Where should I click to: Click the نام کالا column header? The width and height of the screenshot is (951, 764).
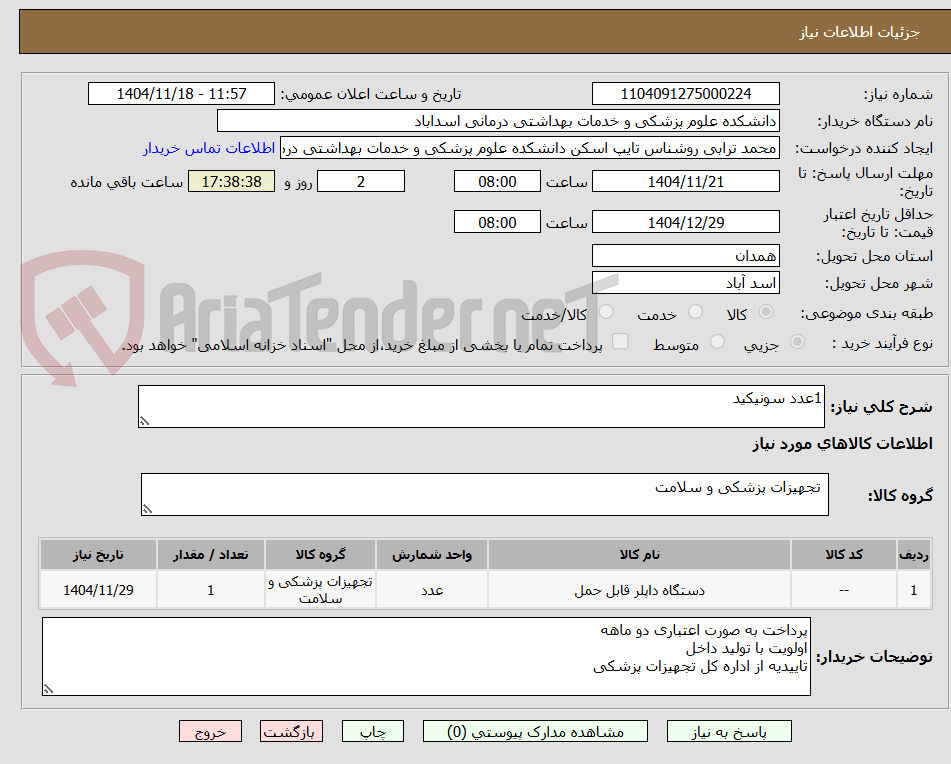pyautogui.click(x=639, y=555)
